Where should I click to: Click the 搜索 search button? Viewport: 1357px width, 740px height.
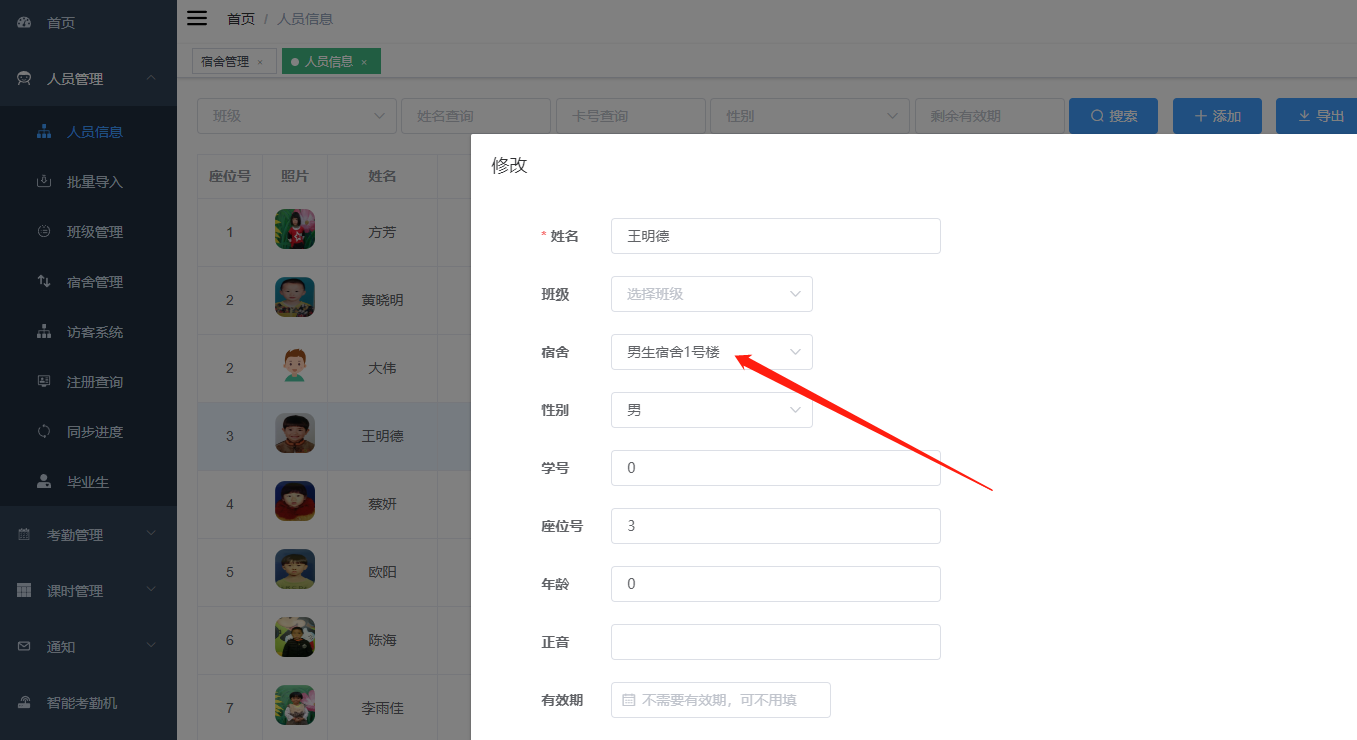tap(1113, 115)
